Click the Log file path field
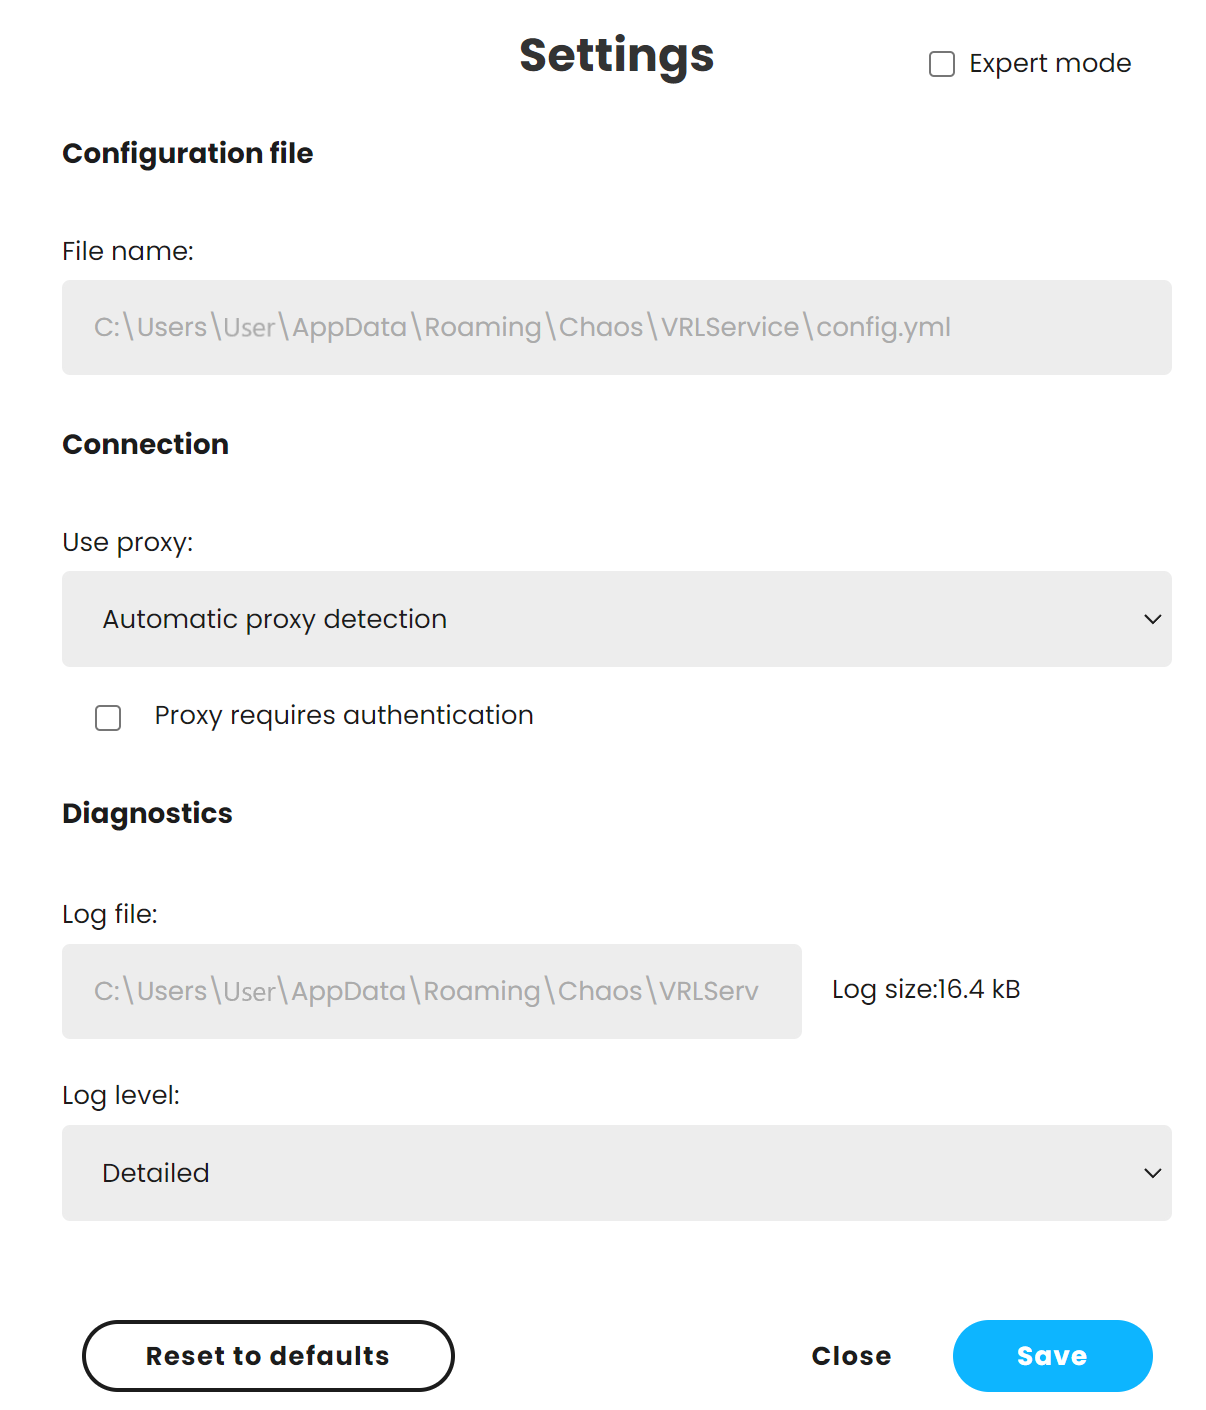Screen dimensions: 1206x1410 coord(431,991)
